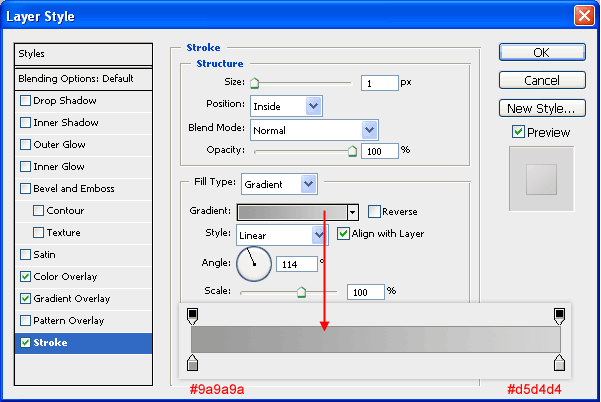
Task: Click the New Style... button
Action: point(540,108)
